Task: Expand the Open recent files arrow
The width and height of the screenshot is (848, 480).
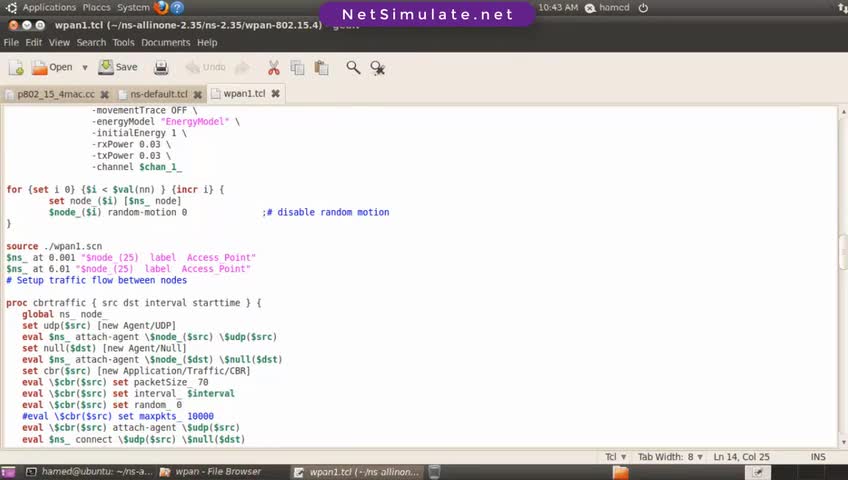Action: pos(85,68)
